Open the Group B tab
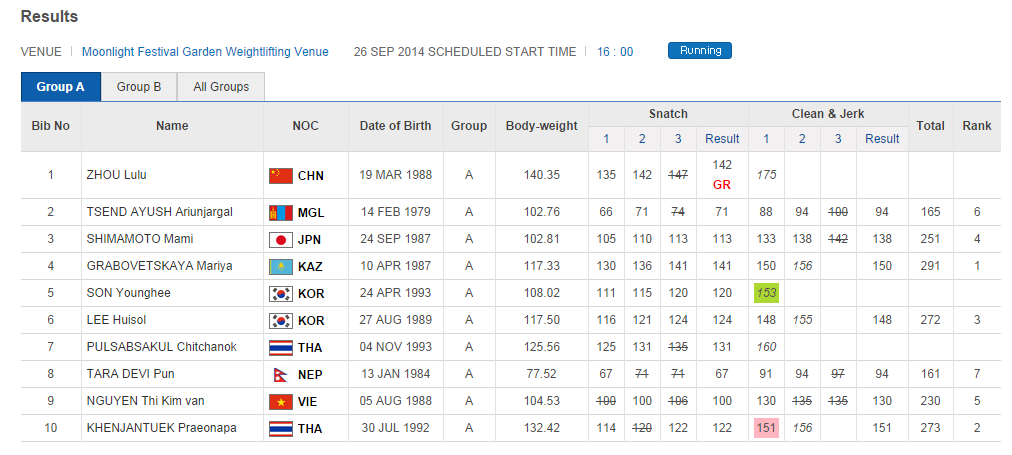The image size is (1012, 455). 139,87
